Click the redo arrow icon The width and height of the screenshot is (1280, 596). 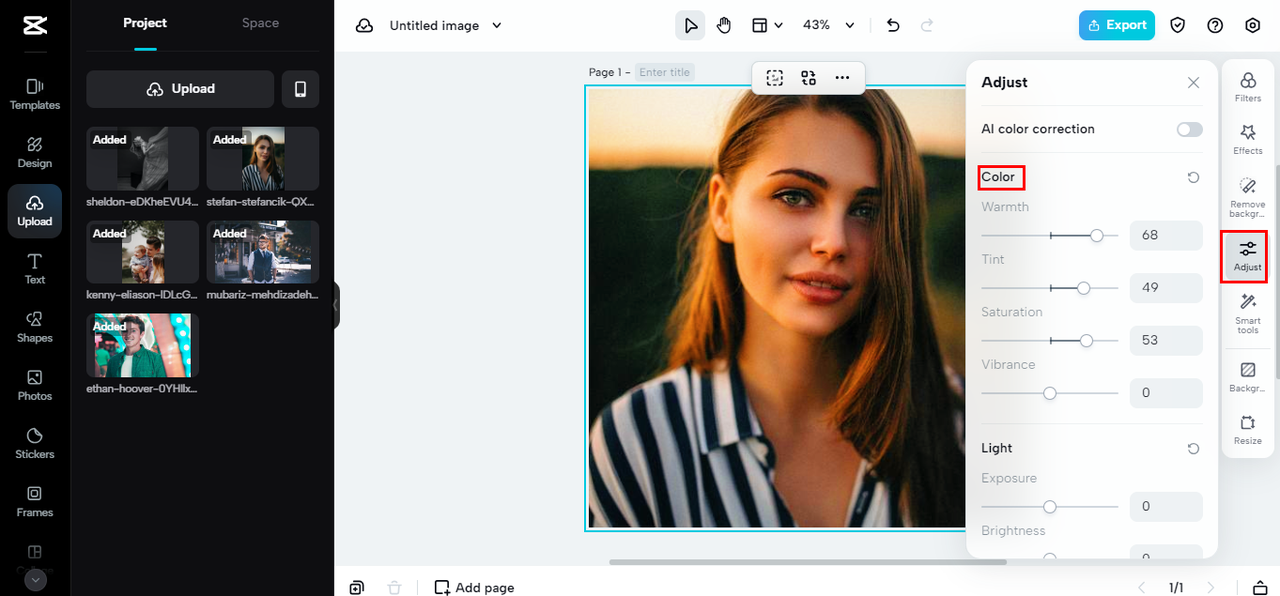(927, 25)
